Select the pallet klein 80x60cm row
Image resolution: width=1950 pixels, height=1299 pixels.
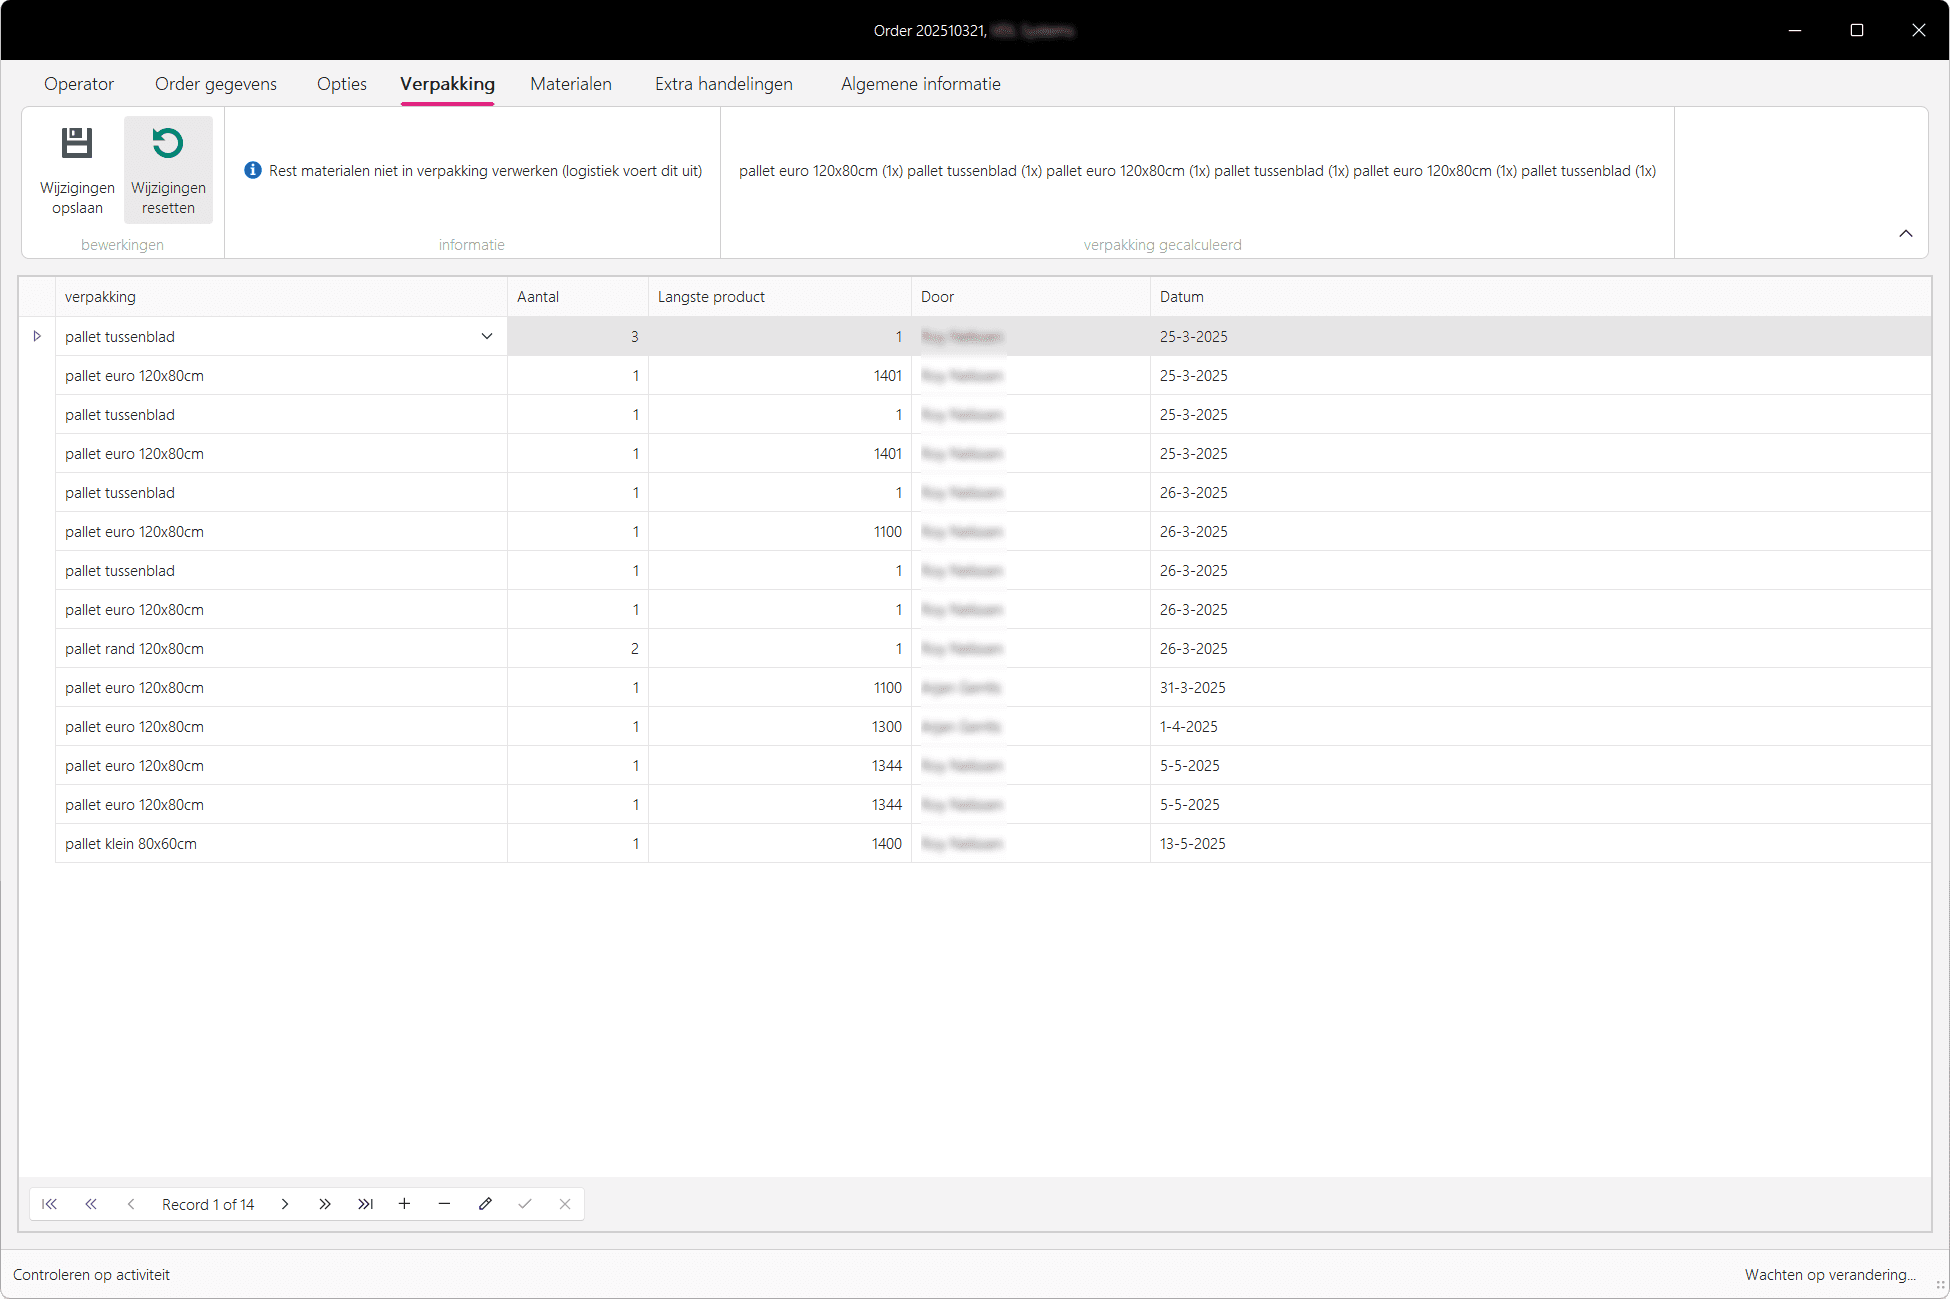pos(131,844)
